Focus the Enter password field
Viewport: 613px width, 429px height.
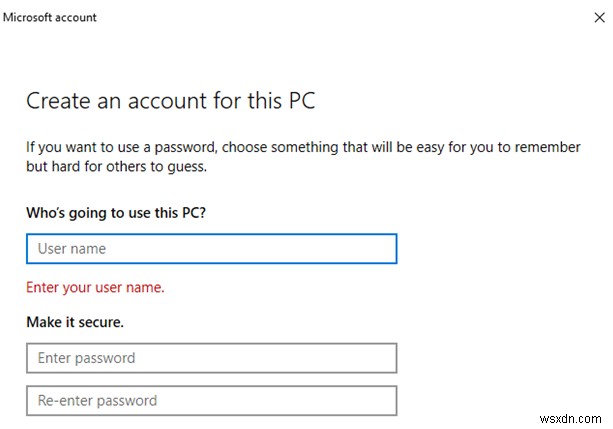click(212, 358)
